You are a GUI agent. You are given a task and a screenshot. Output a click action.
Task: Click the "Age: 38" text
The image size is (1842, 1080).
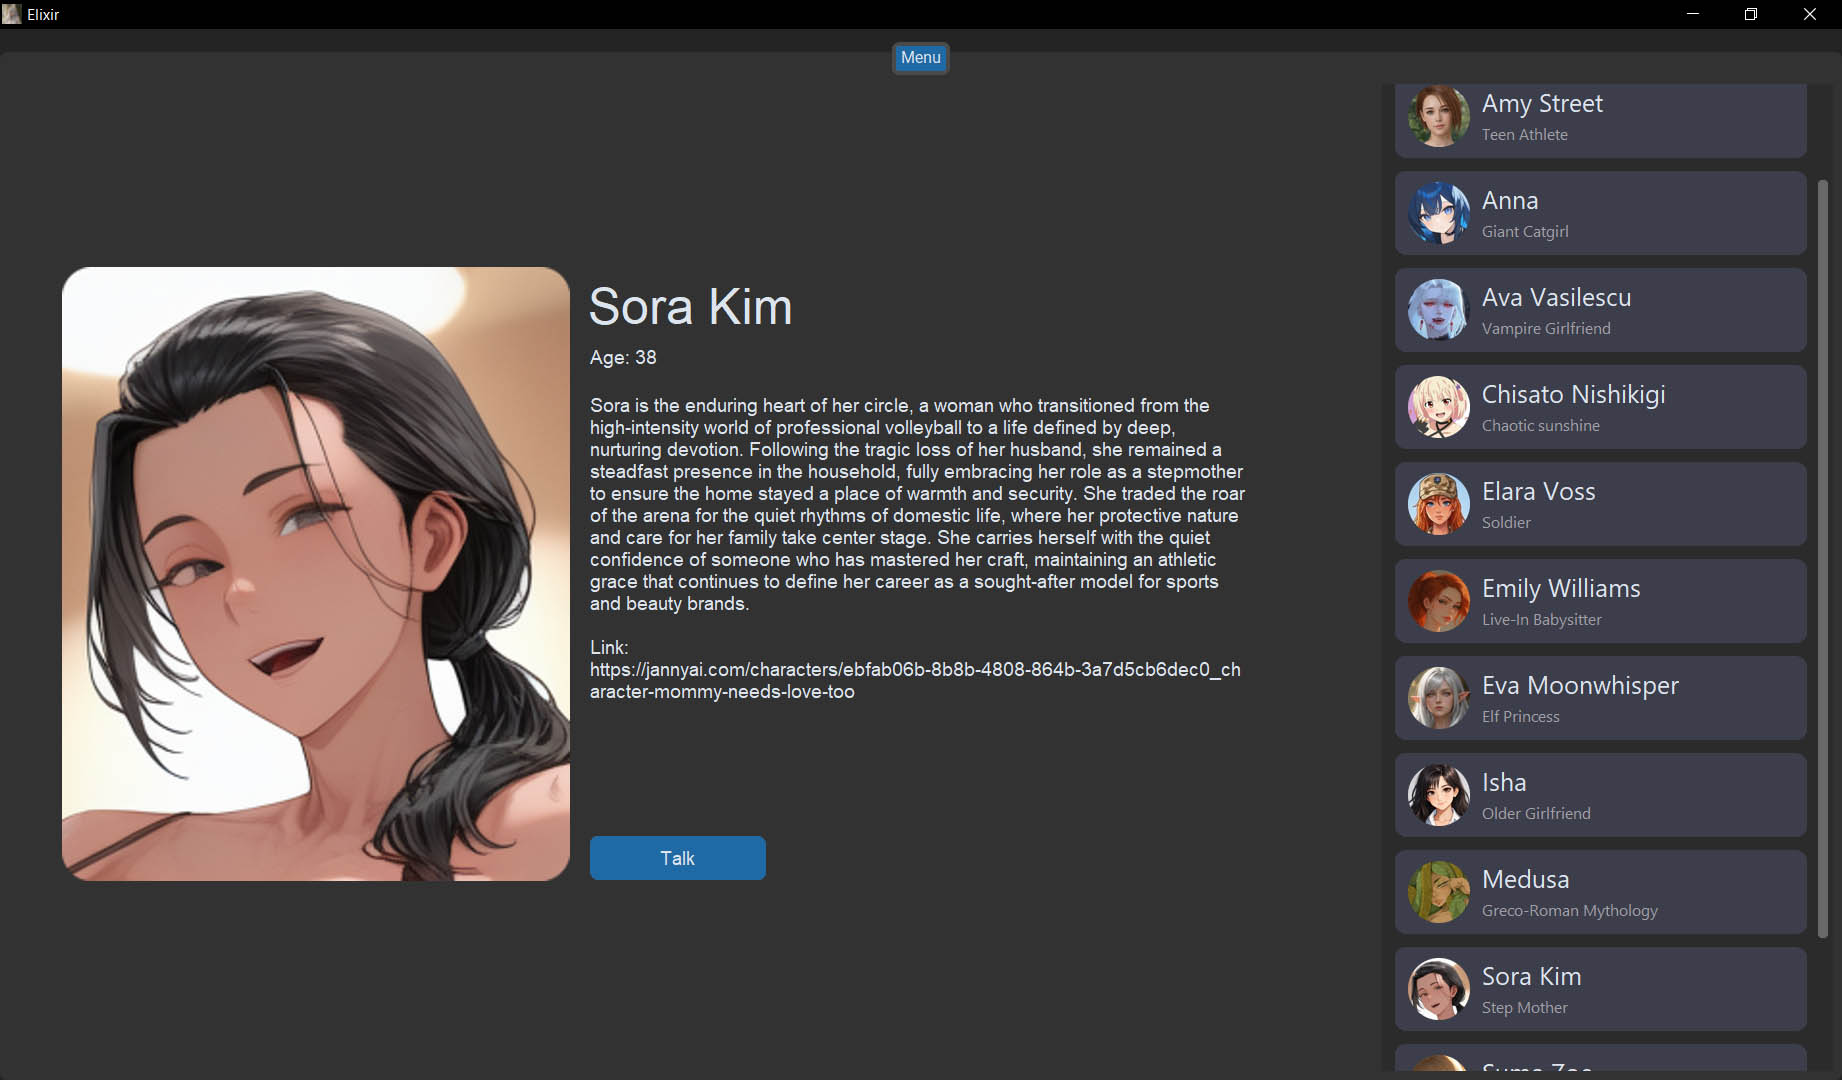pyautogui.click(x=623, y=358)
